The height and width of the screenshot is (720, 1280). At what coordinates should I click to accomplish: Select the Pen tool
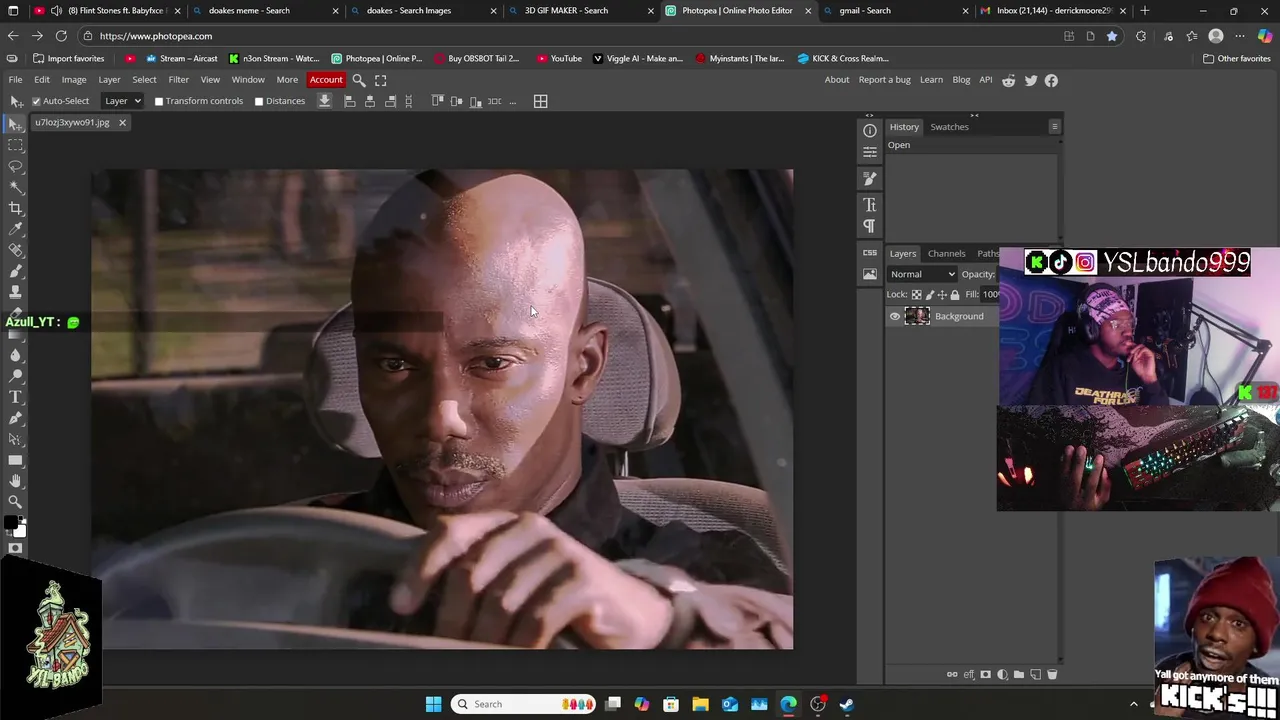tap(16, 418)
